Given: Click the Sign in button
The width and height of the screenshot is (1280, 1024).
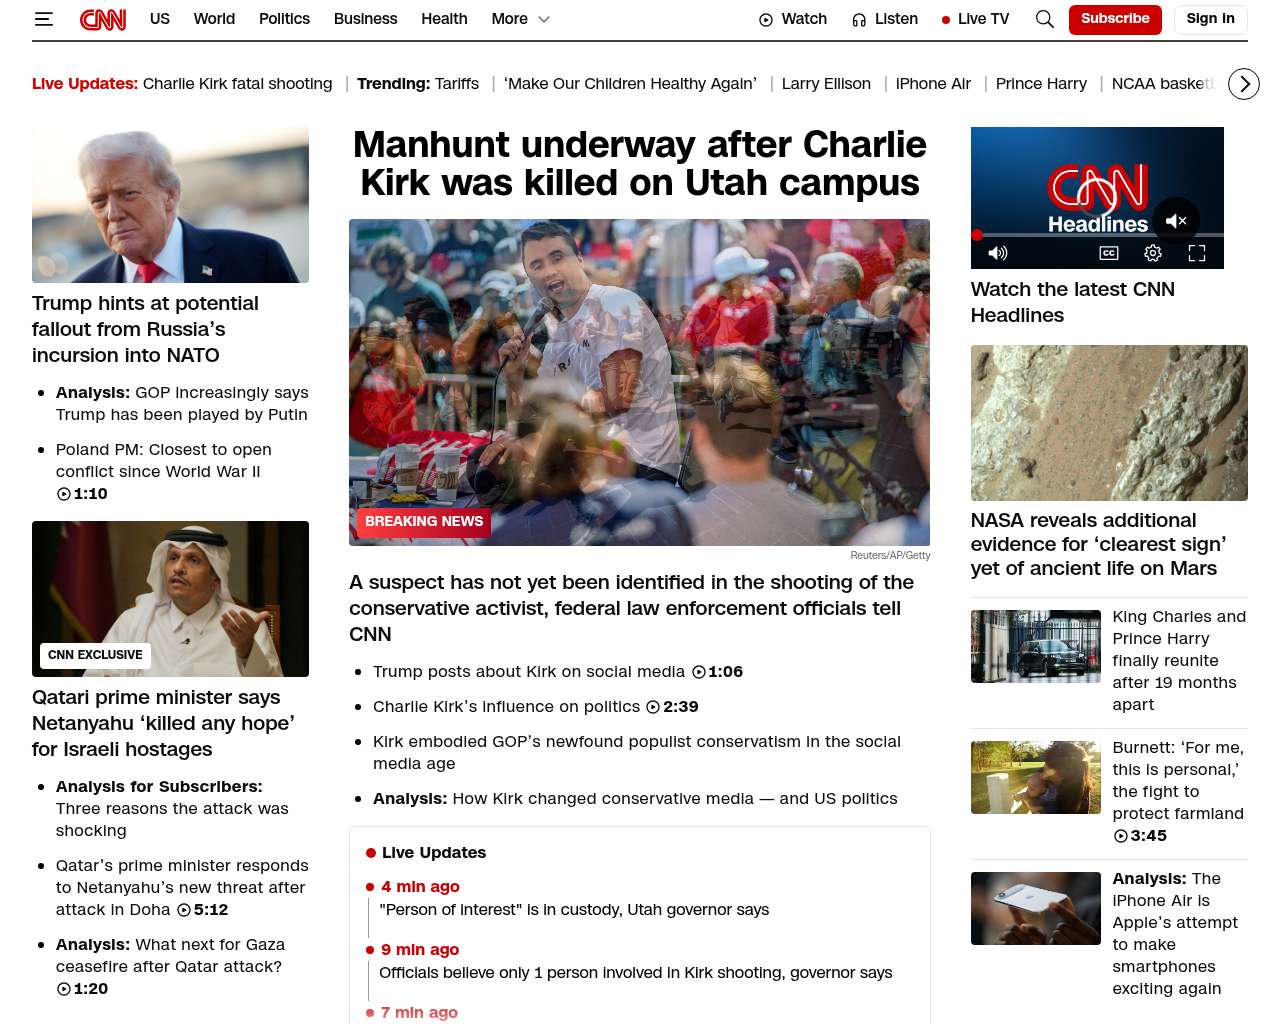Looking at the screenshot, I should pos(1210,19).
